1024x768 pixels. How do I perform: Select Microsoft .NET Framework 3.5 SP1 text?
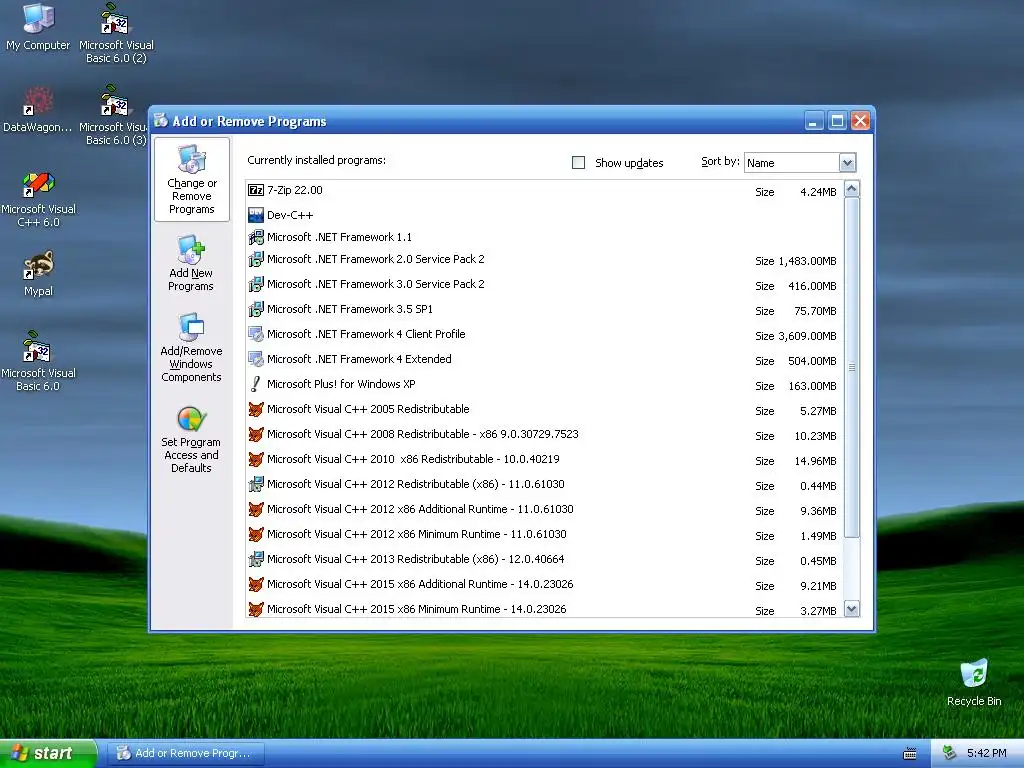tap(350, 309)
